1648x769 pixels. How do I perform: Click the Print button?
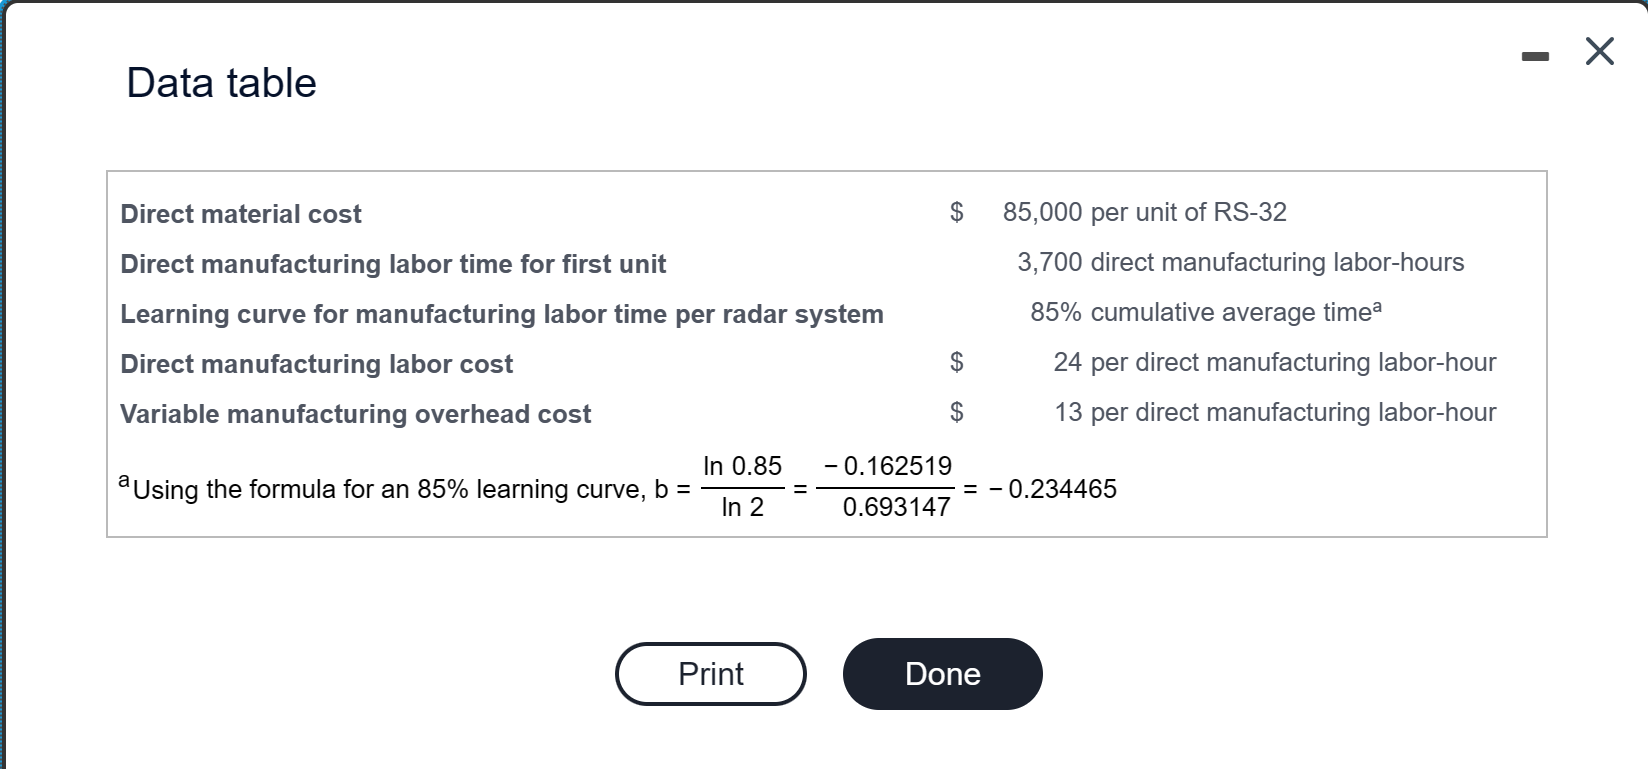(x=710, y=674)
